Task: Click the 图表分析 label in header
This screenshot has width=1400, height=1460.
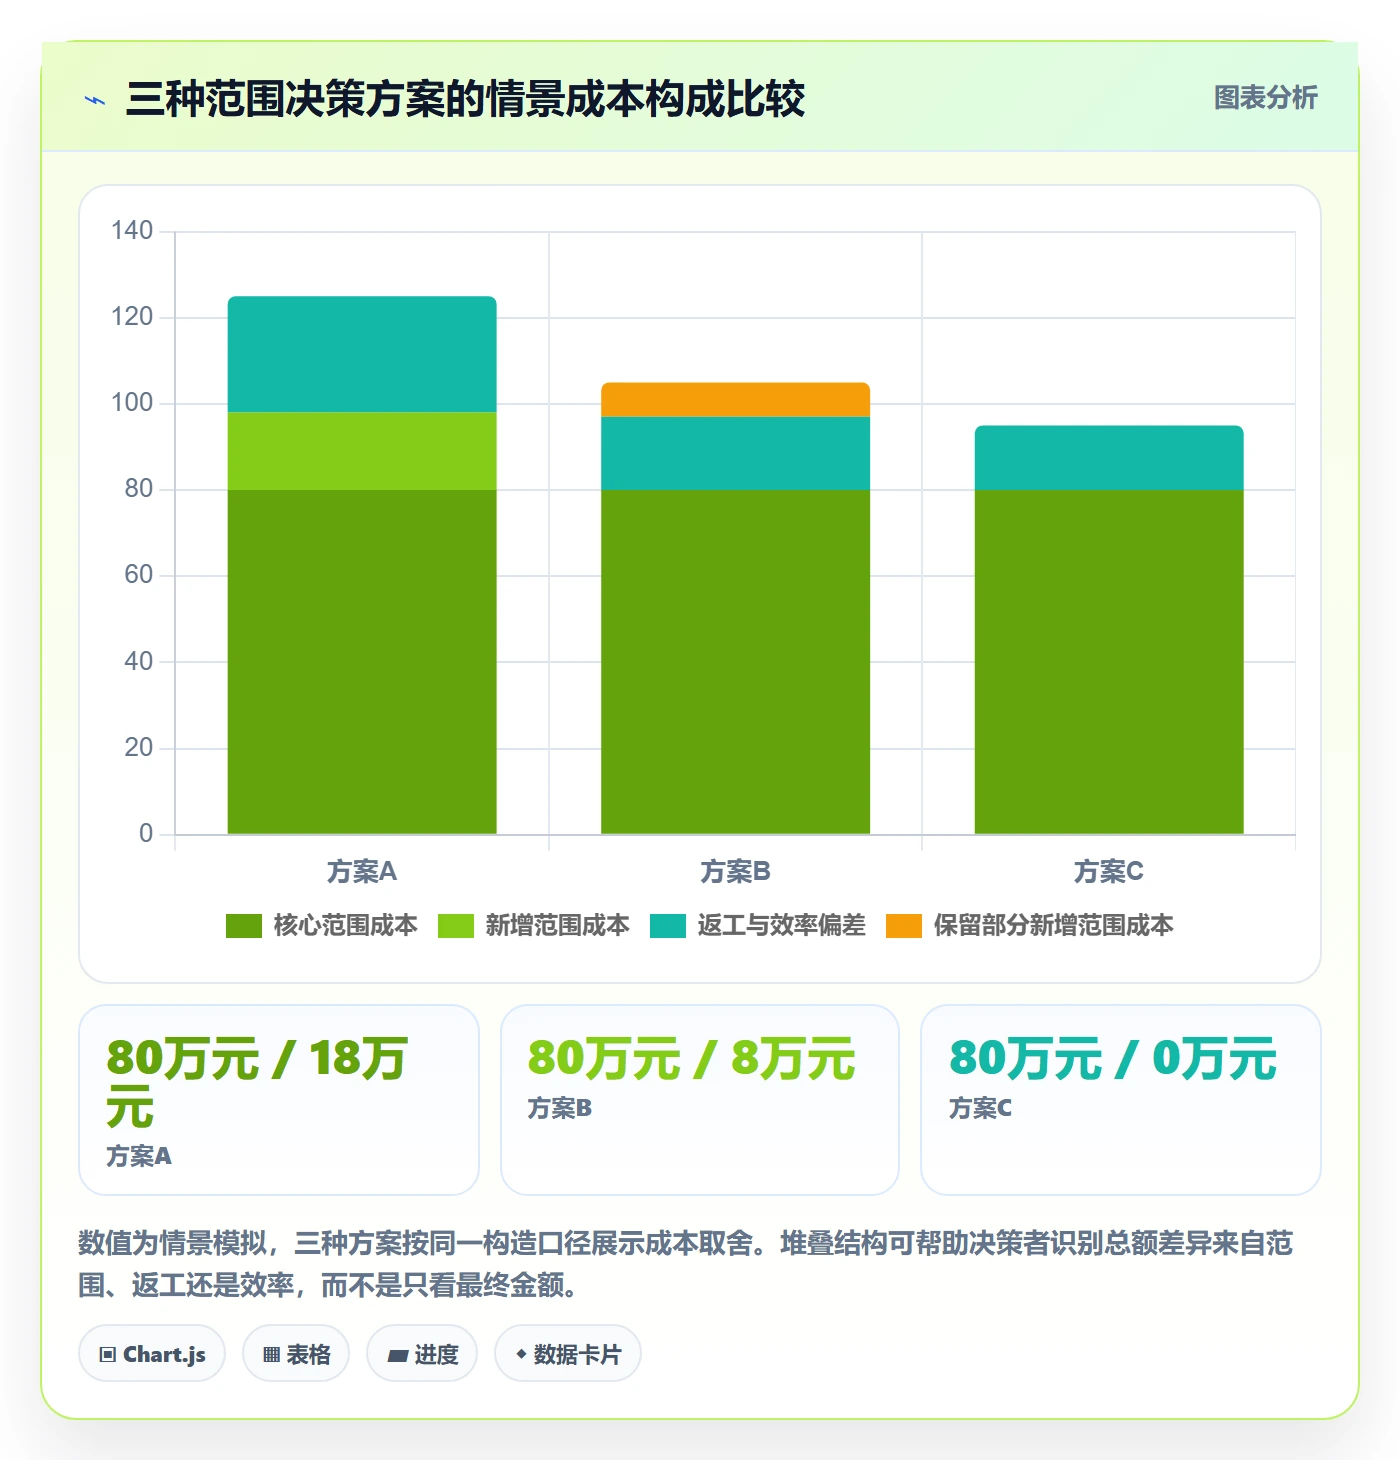Action: coord(1265,98)
